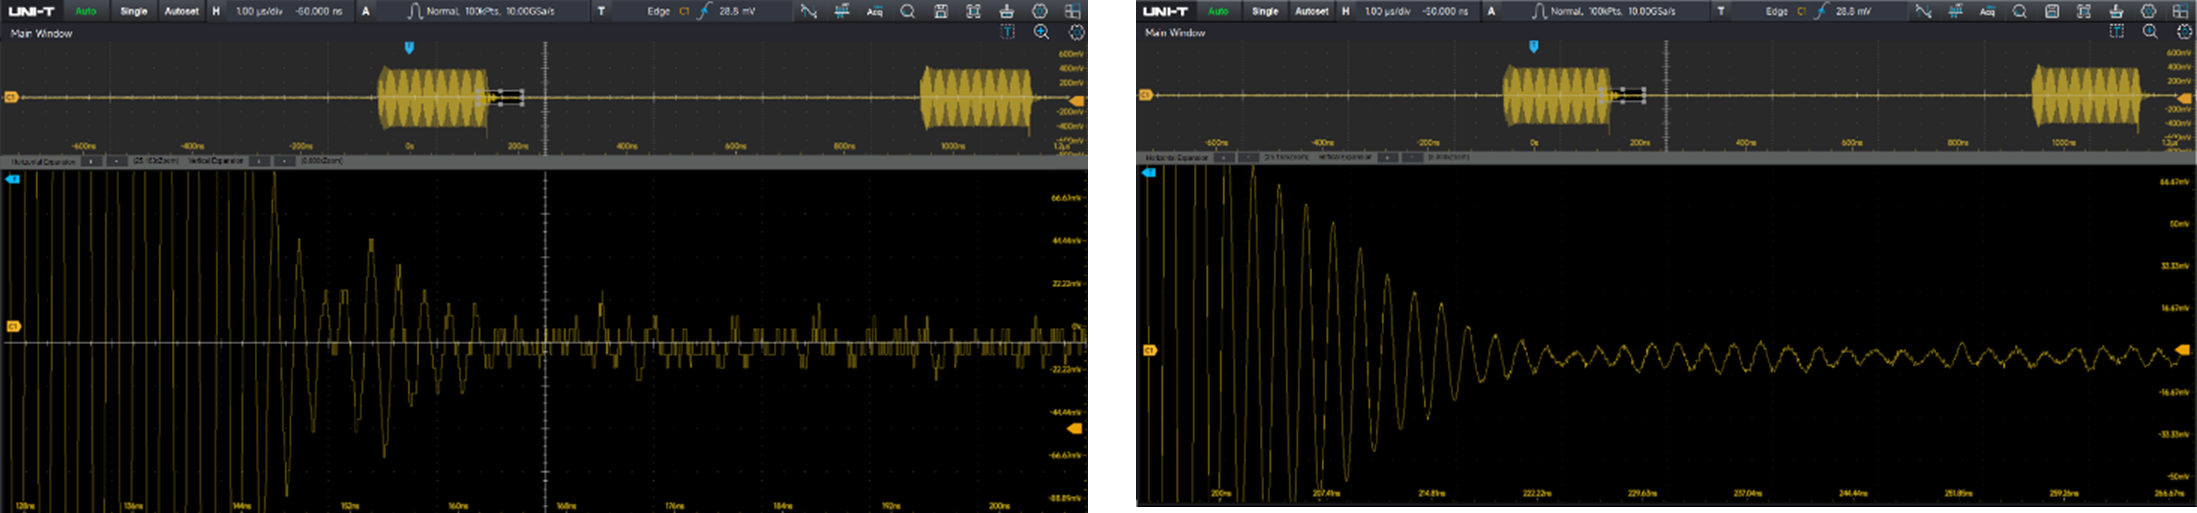Open the window layout icon in the right toolbar
2197x513 pixels.
point(2181,12)
